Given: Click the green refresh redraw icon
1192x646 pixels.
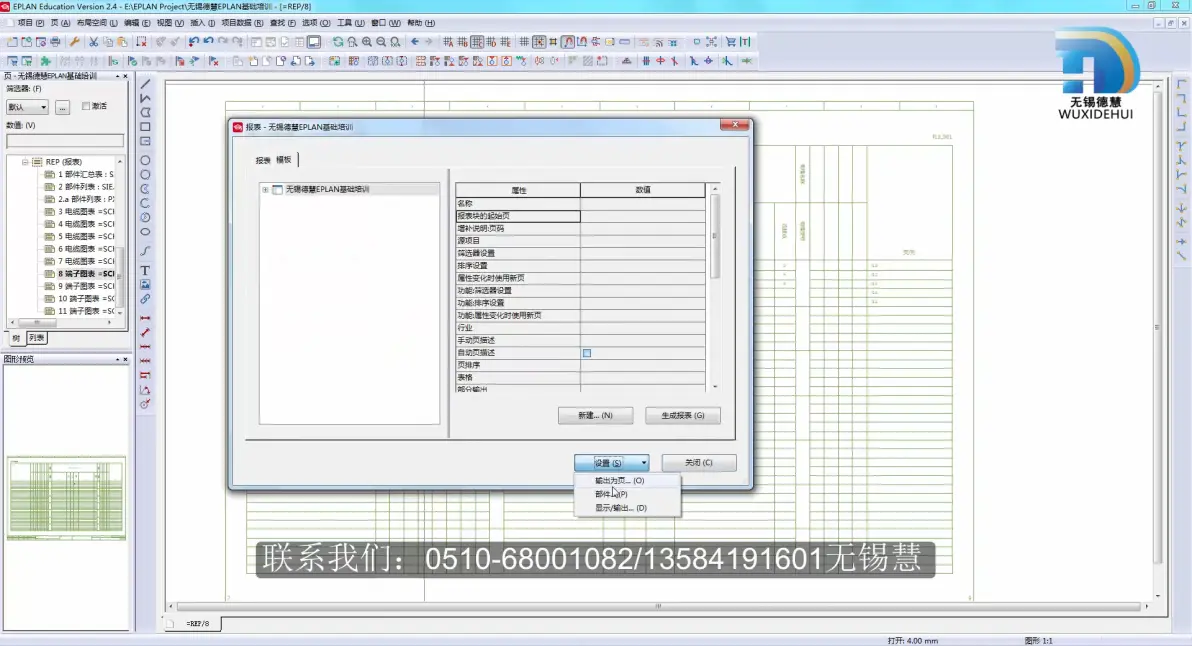Looking at the screenshot, I should coord(338,42).
